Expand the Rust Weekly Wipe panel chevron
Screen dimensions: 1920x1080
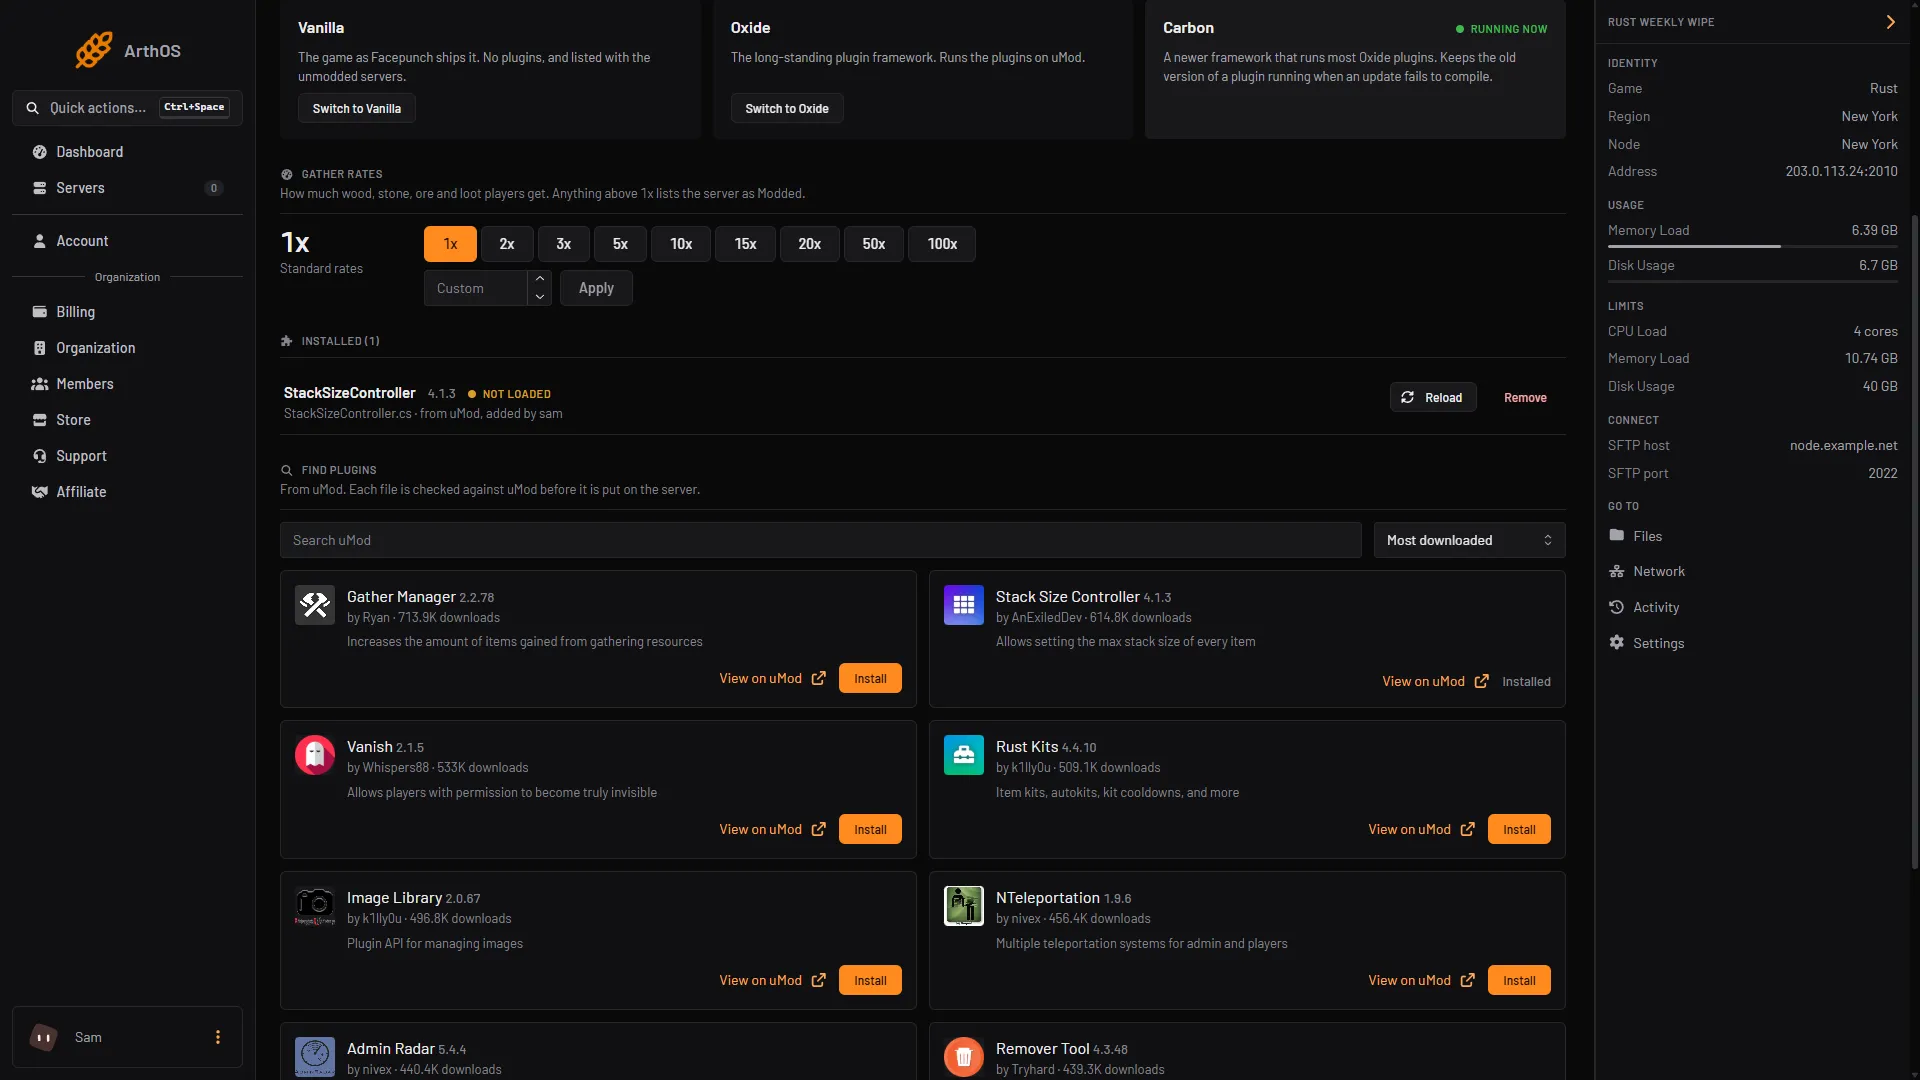1890,22
